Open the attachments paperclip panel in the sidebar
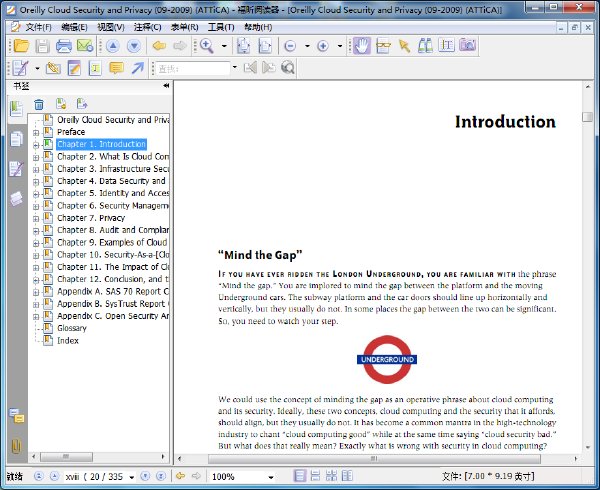The image size is (600, 490). point(16,446)
